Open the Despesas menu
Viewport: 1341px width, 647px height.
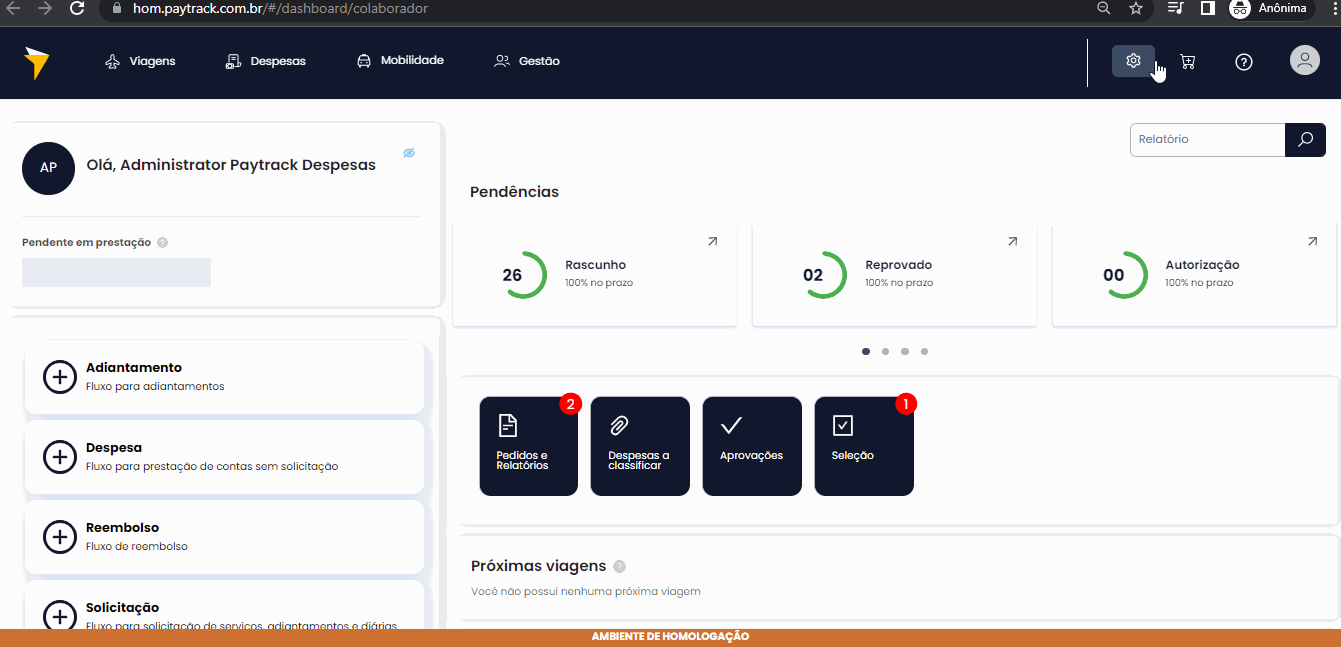click(x=265, y=61)
